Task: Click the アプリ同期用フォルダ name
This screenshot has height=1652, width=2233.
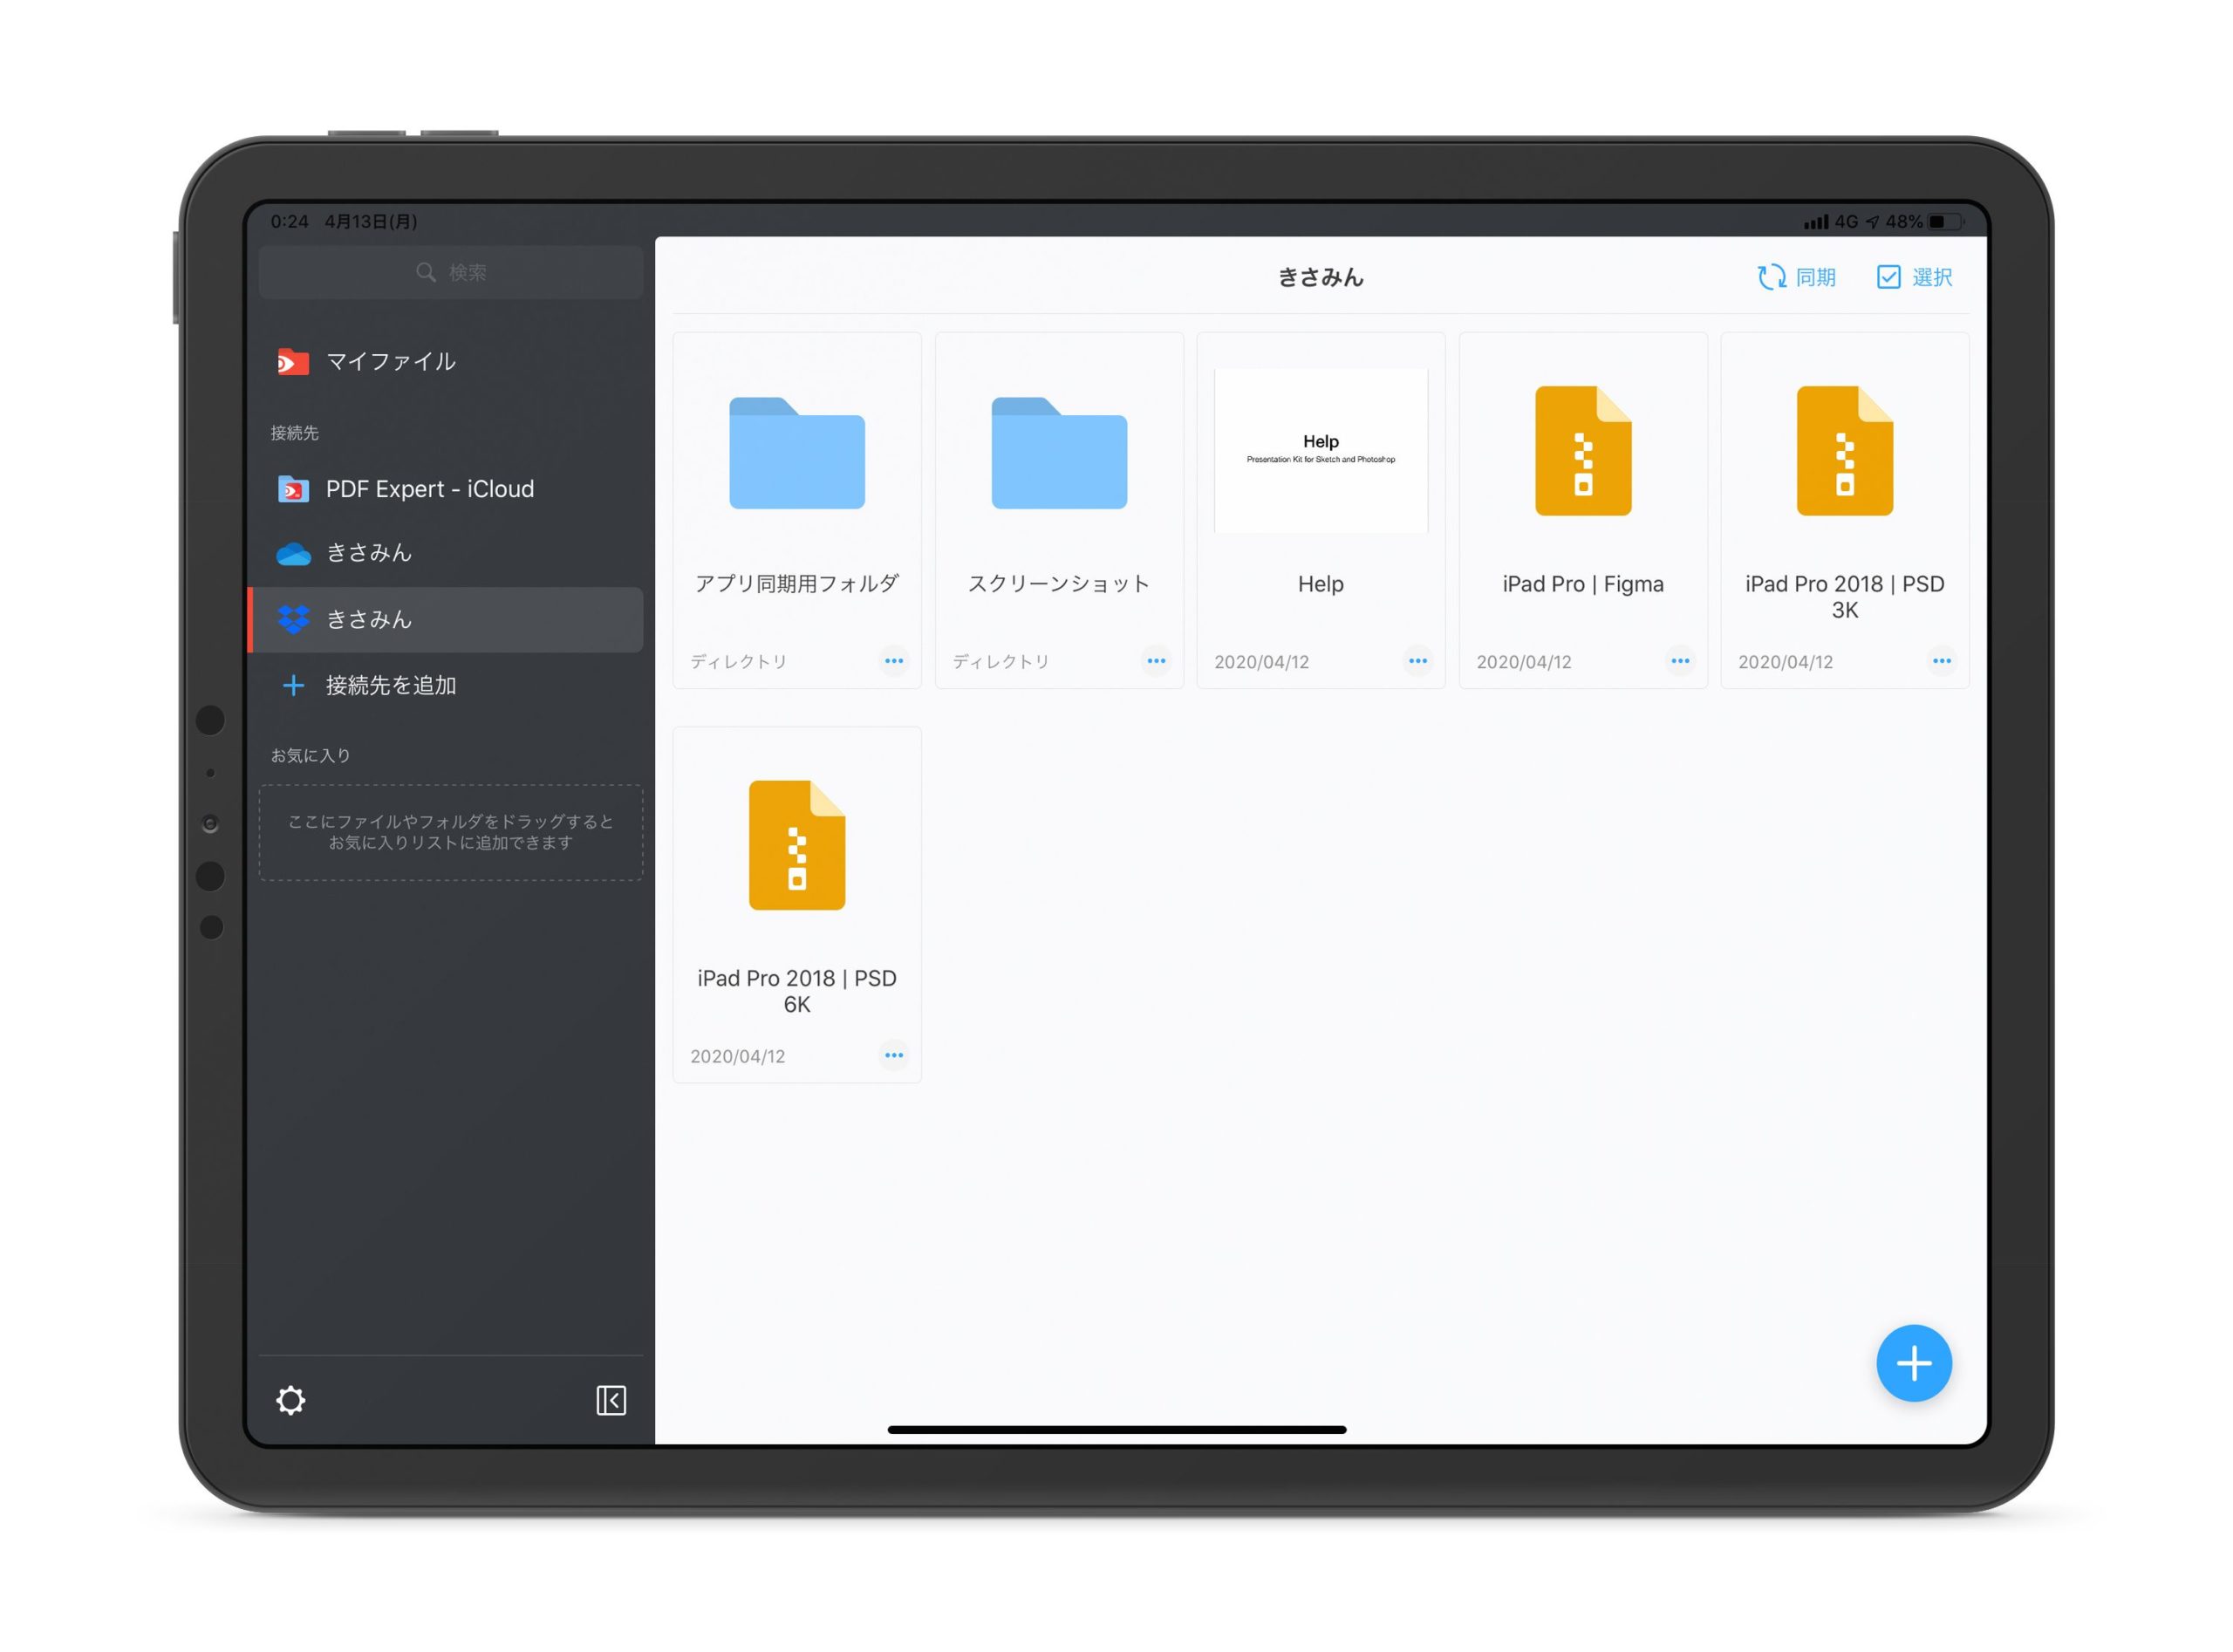Action: click(x=797, y=583)
